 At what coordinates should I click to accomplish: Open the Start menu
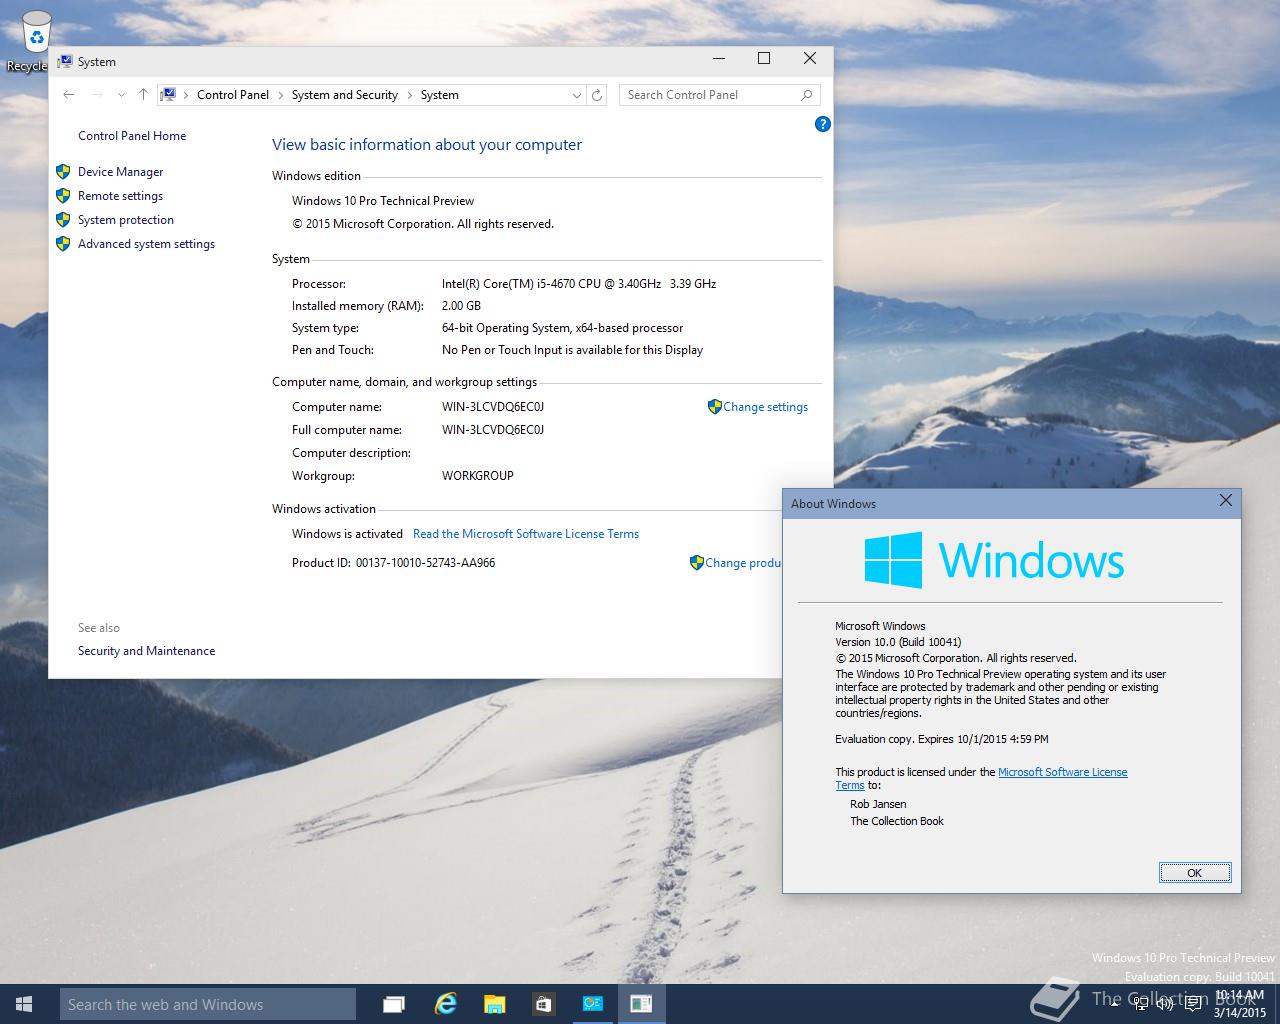tap(24, 1004)
